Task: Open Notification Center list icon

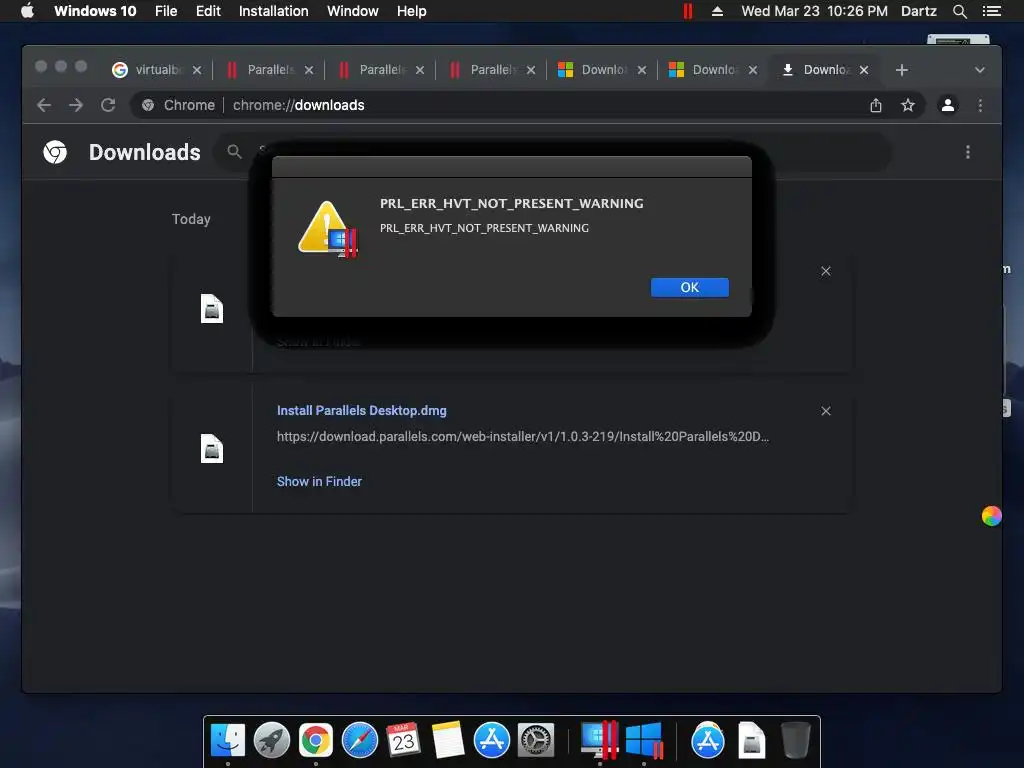Action: (x=991, y=11)
